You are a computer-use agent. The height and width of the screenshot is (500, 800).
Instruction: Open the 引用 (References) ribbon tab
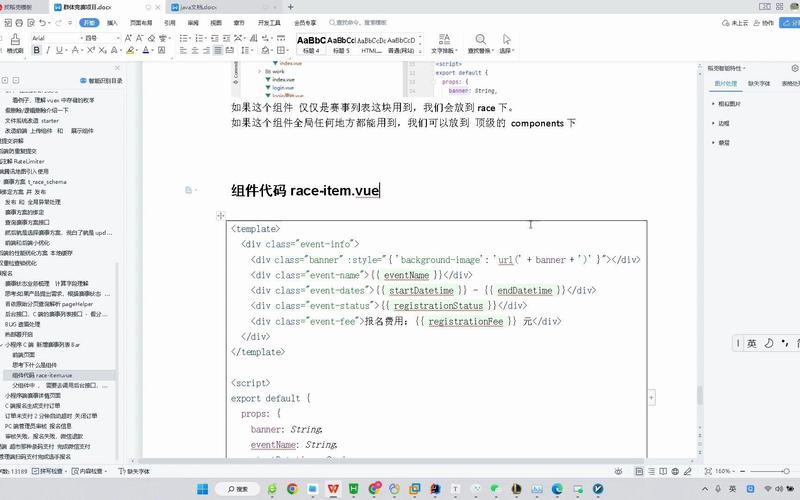[170, 22]
